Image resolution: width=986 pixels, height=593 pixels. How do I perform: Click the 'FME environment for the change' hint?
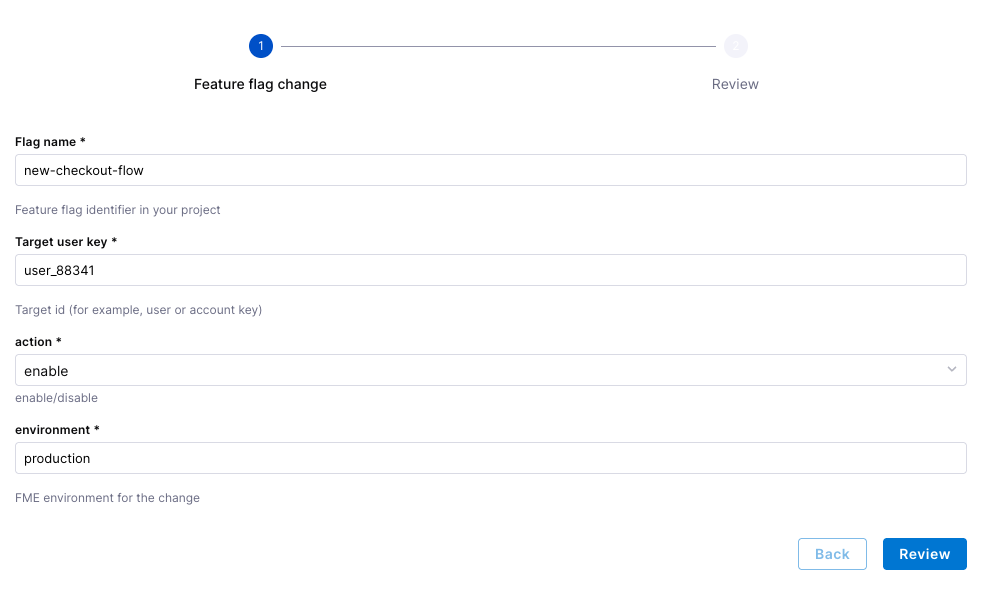click(107, 497)
